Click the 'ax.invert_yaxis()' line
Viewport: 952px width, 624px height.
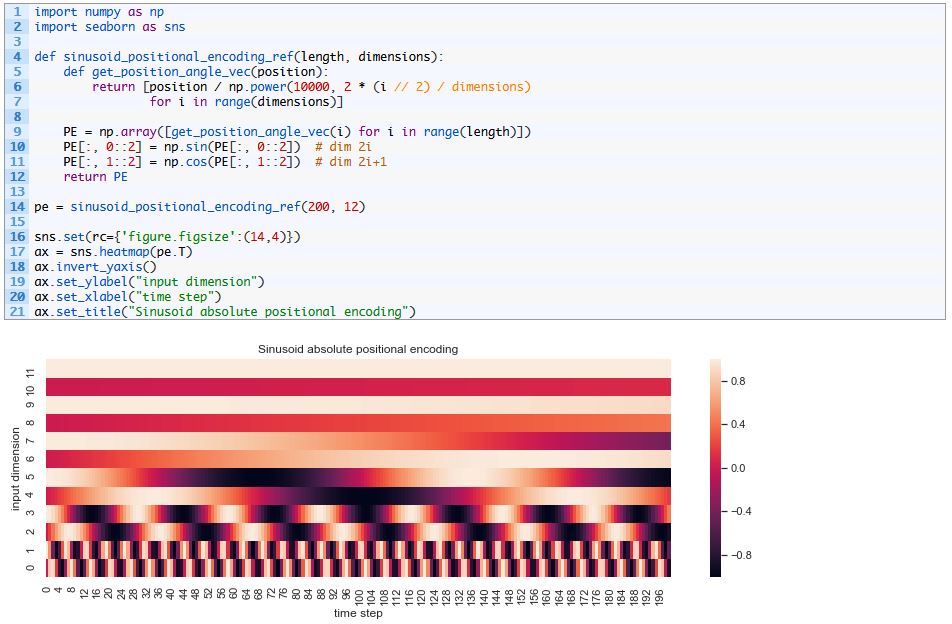click(x=95, y=266)
